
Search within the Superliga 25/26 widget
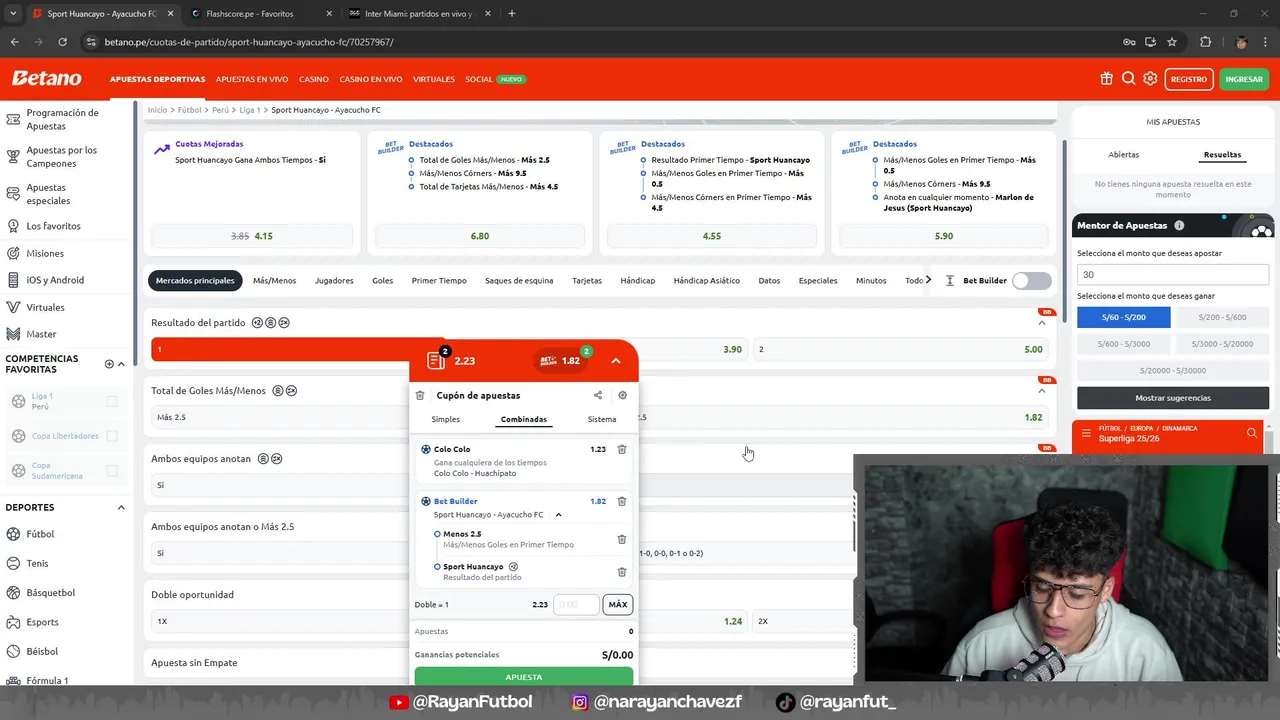[1251, 433]
